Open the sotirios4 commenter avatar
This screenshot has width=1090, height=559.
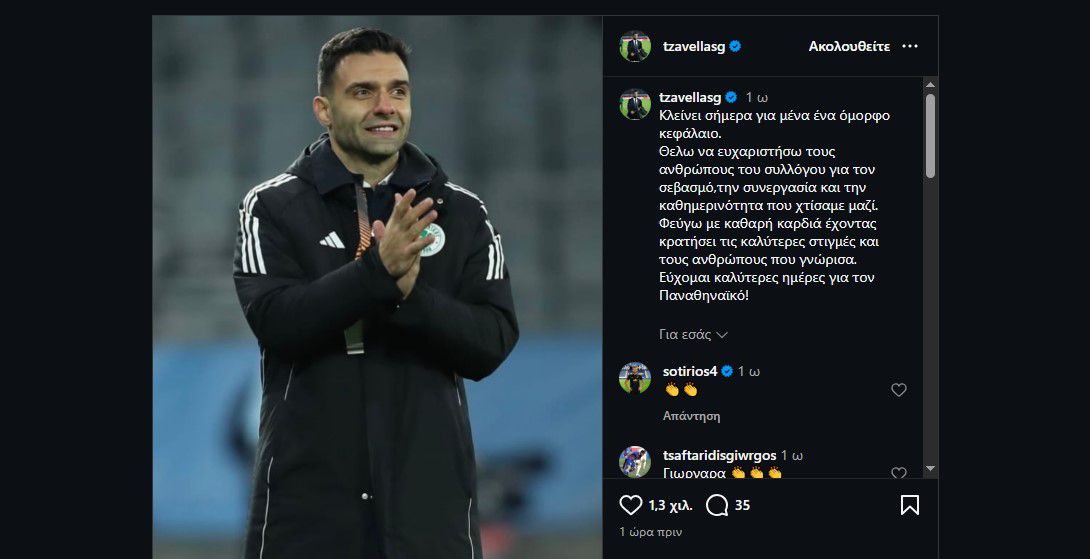(x=634, y=378)
